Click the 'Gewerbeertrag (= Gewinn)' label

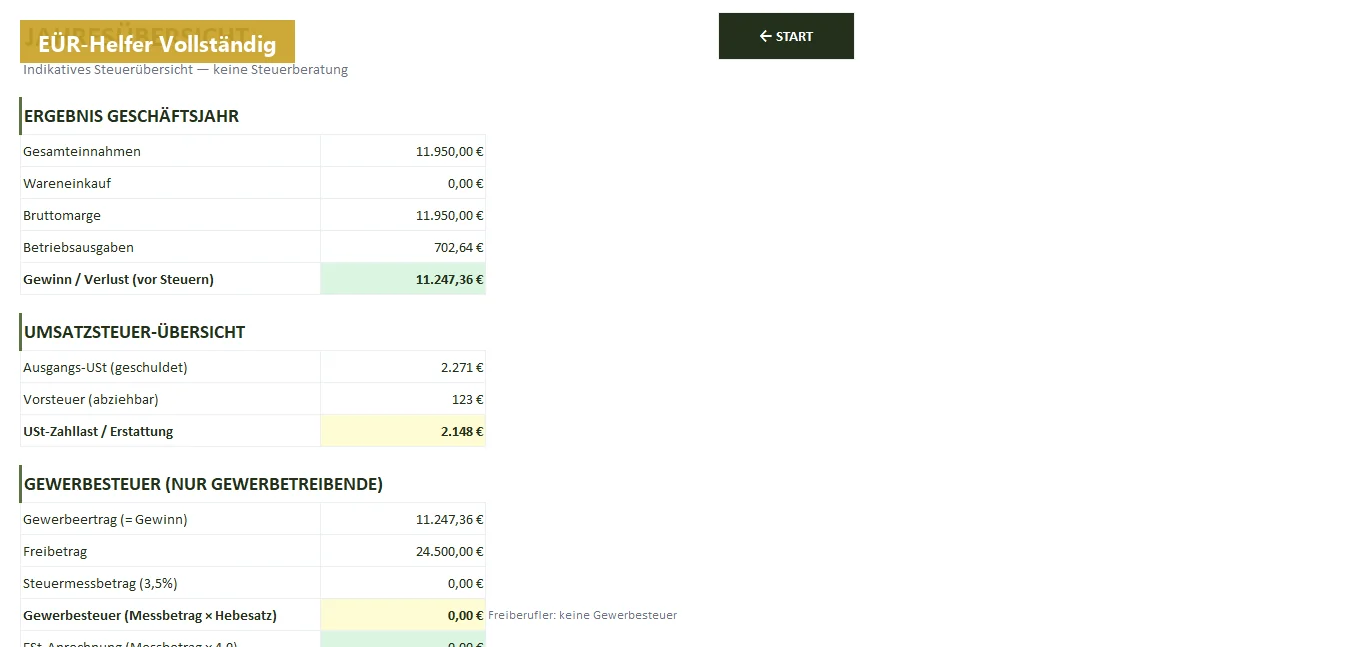(105, 520)
